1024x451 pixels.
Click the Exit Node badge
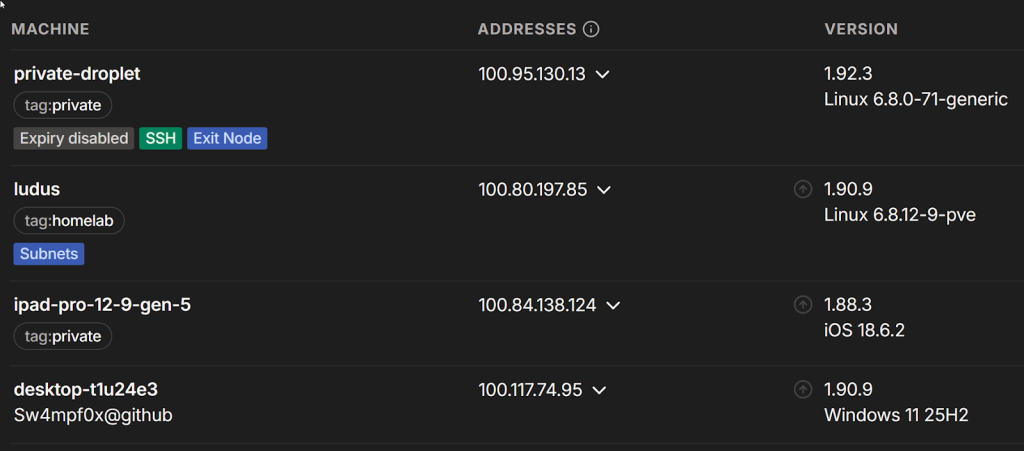(x=227, y=138)
